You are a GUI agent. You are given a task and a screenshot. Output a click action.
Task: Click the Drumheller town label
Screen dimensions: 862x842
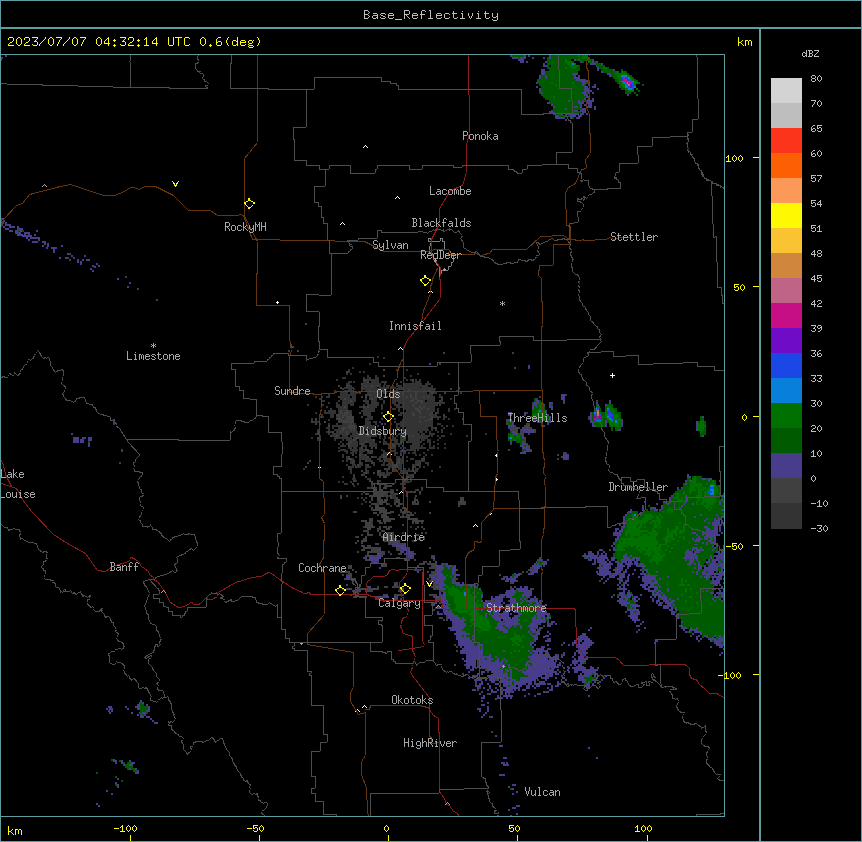point(638,487)
